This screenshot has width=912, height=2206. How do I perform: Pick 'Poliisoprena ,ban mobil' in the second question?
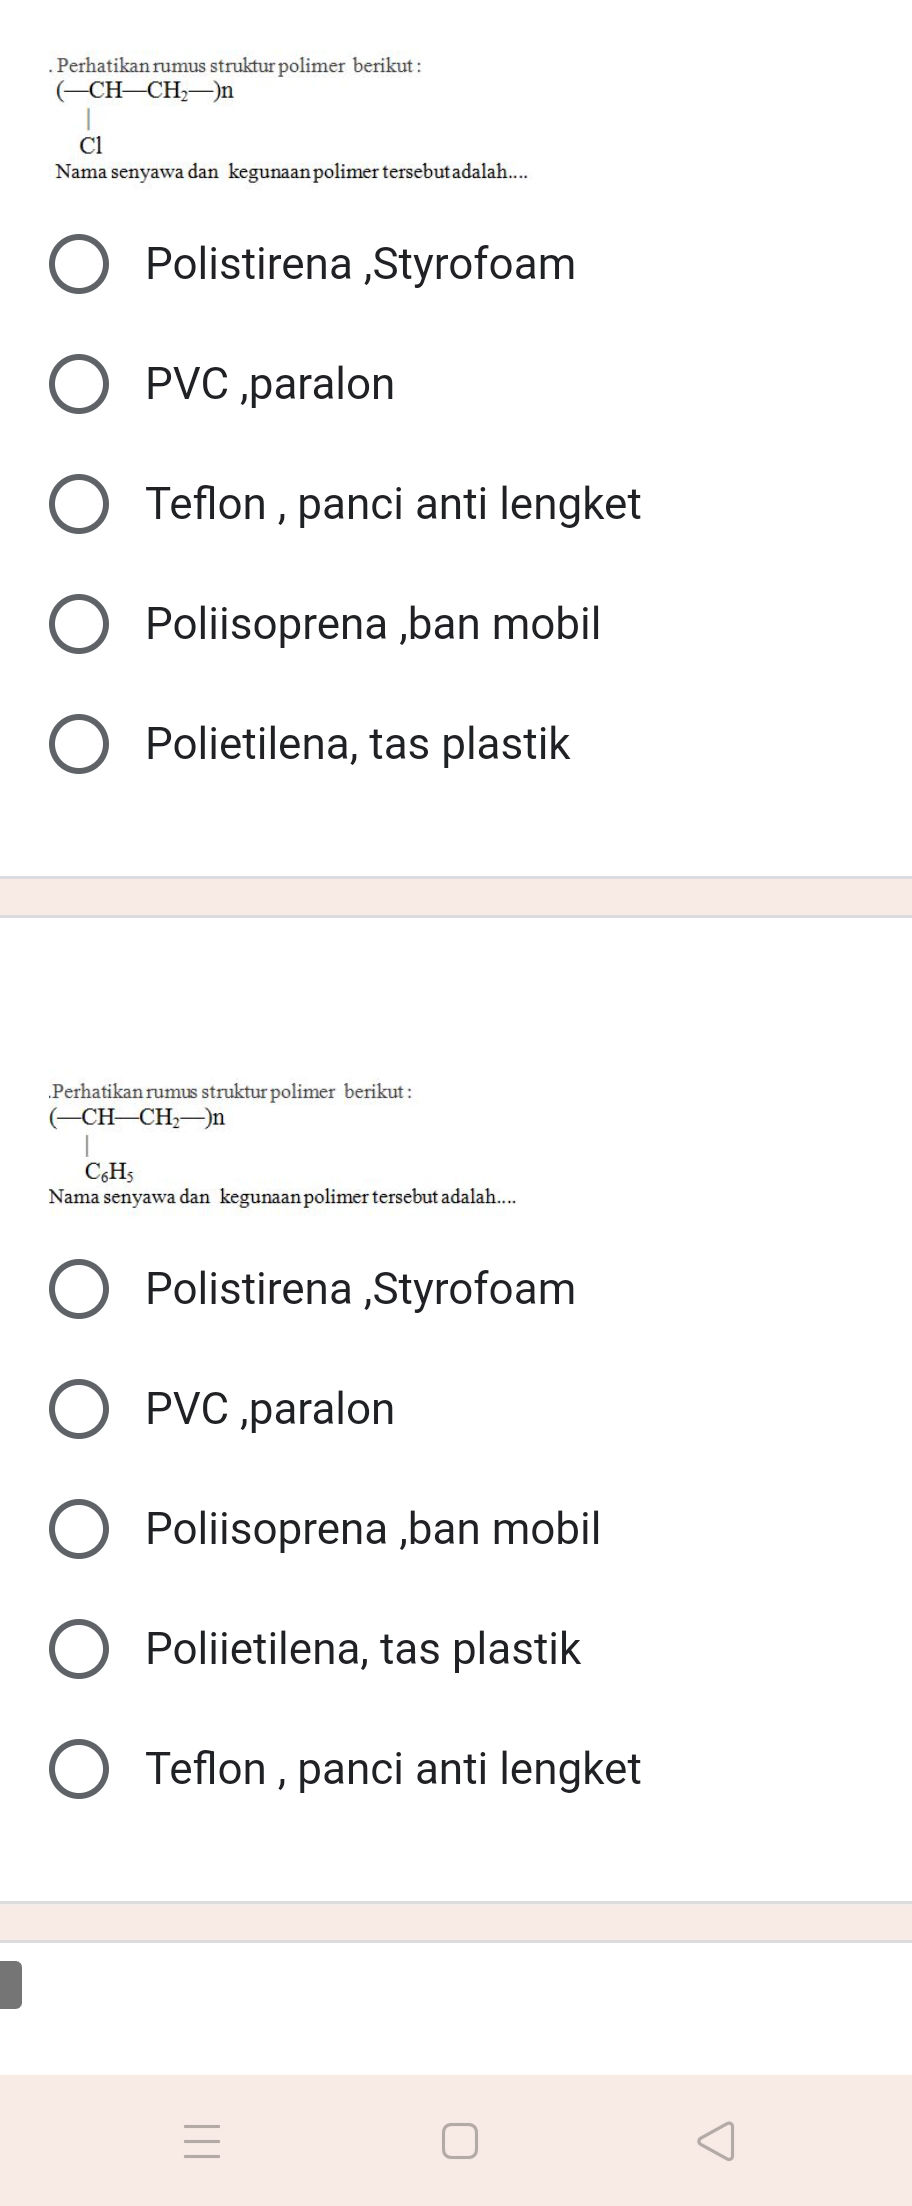click(x=81, y=1529)
